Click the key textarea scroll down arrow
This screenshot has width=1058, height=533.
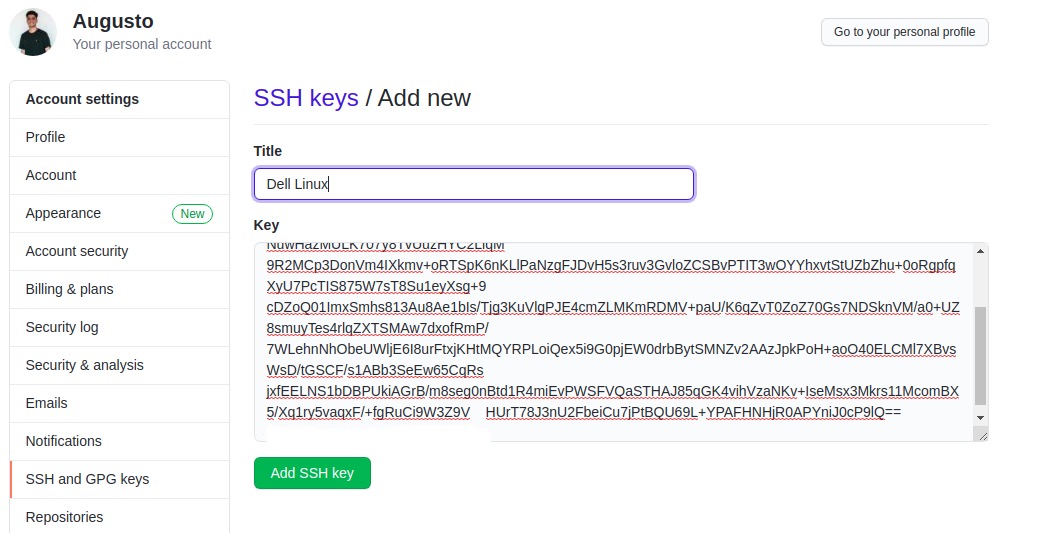(980, 418)
